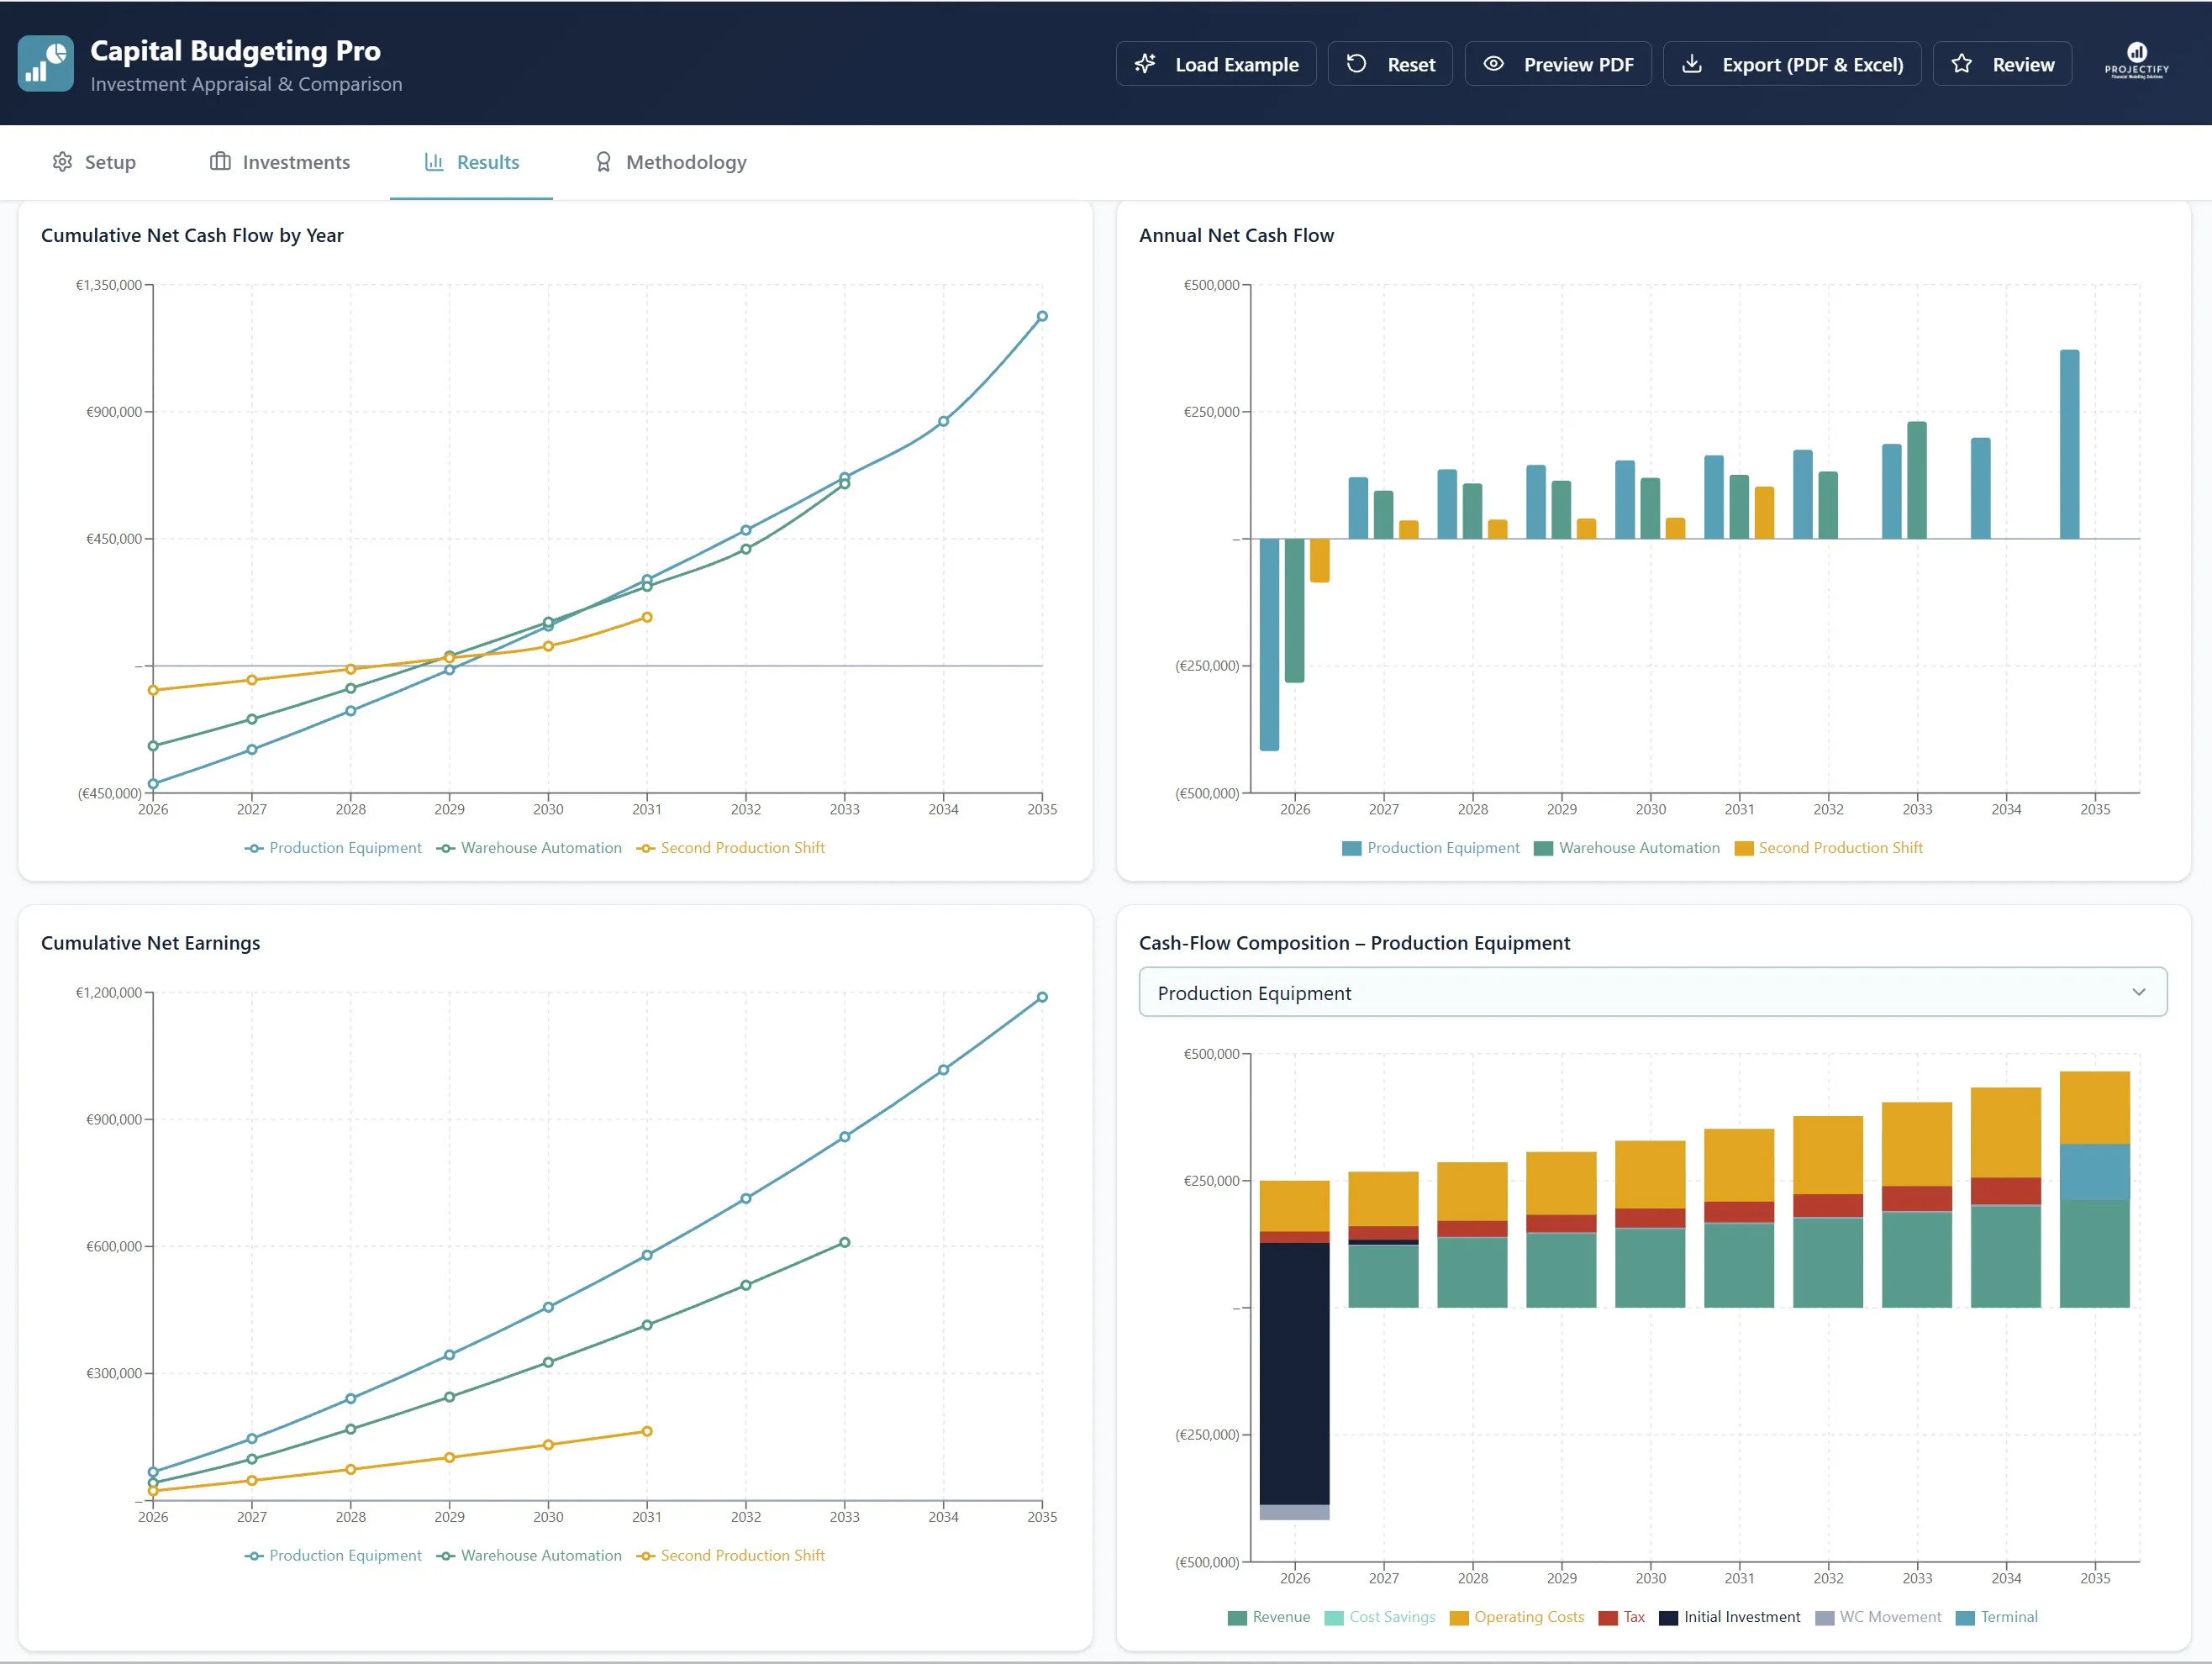Click the 2035 point on Cumulative Net Earnings line
Image resolution: width=2212 pixels, height=1664 pixels.
tap(1042, 997)
